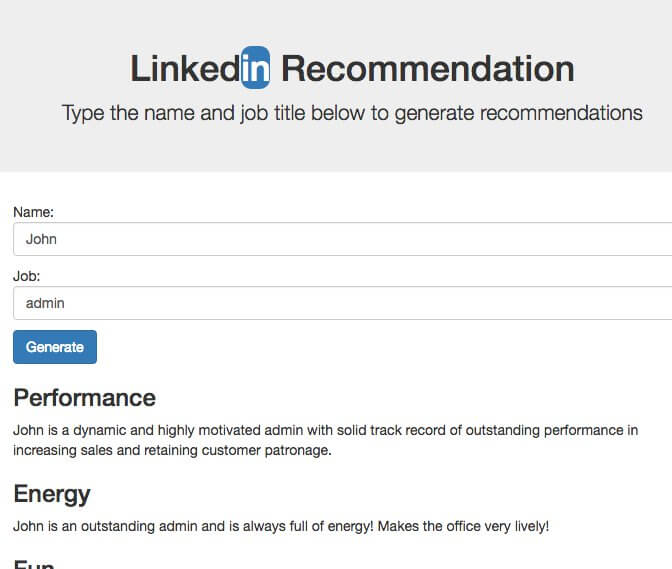The height and width of the screenshot is (569, 672).
Task: Click the Generate button
Action: coord(55,347)
